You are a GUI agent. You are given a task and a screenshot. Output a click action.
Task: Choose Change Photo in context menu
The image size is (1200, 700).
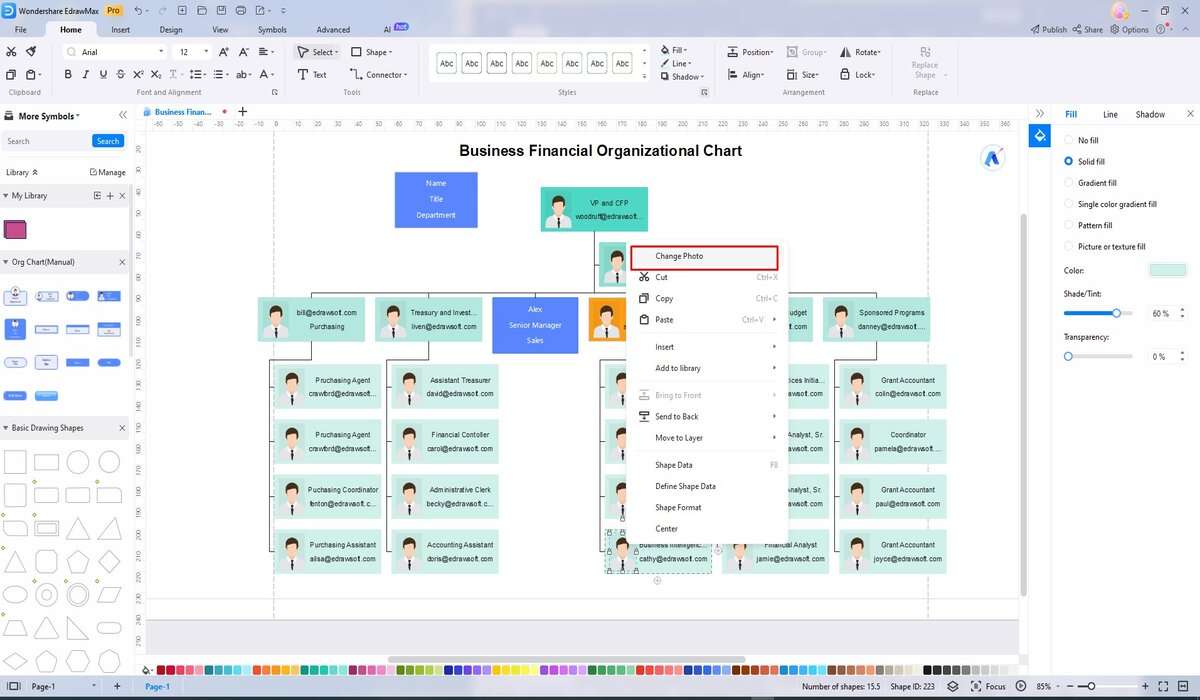[x=704, y=257]
